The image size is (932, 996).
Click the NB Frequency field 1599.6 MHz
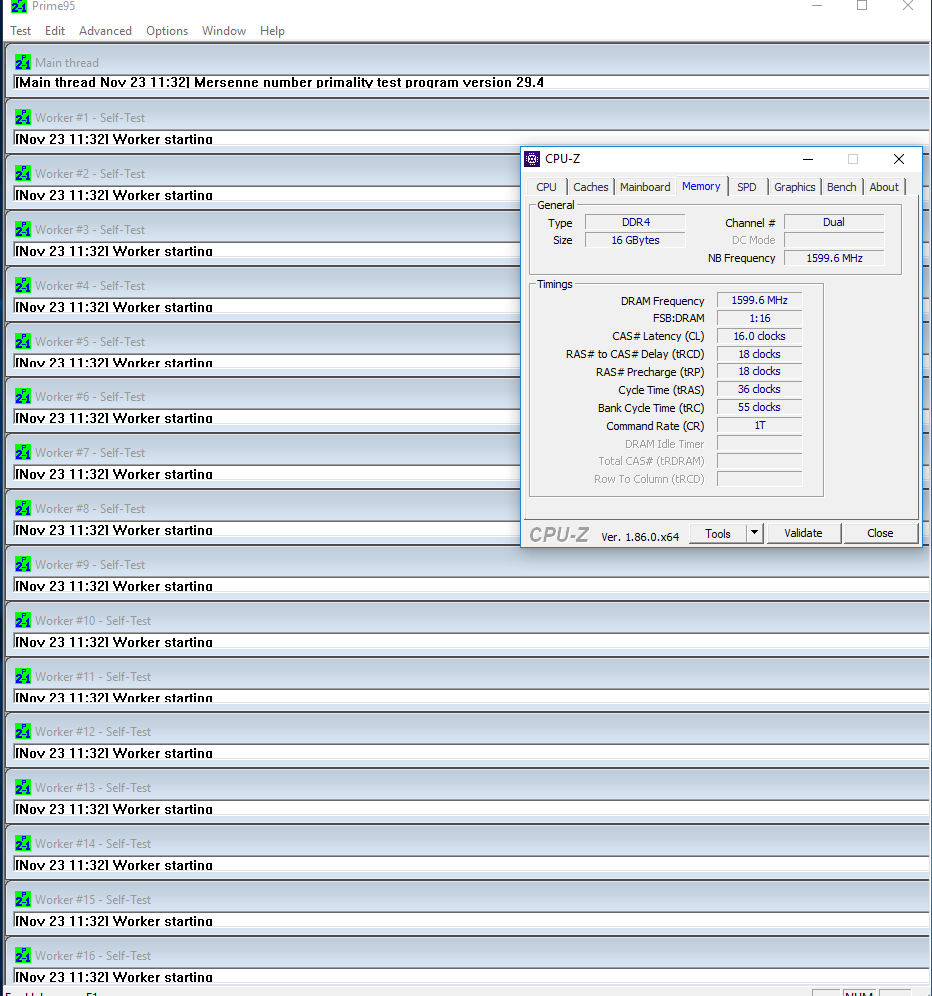(834, 258)
